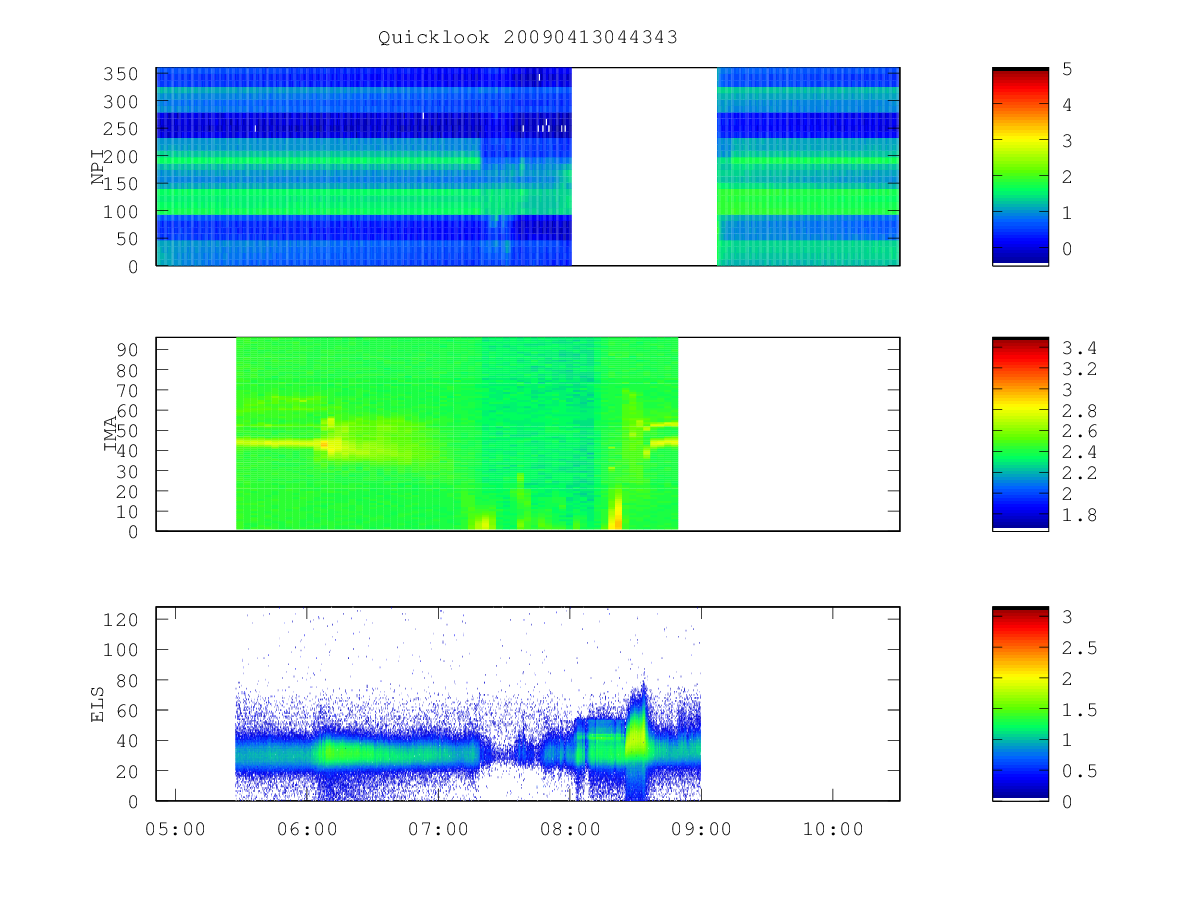The height and width of the screenshot is (900, 1200).
Task: Click the 60 tick on IMA axis
Action: [x=127, y=410]
